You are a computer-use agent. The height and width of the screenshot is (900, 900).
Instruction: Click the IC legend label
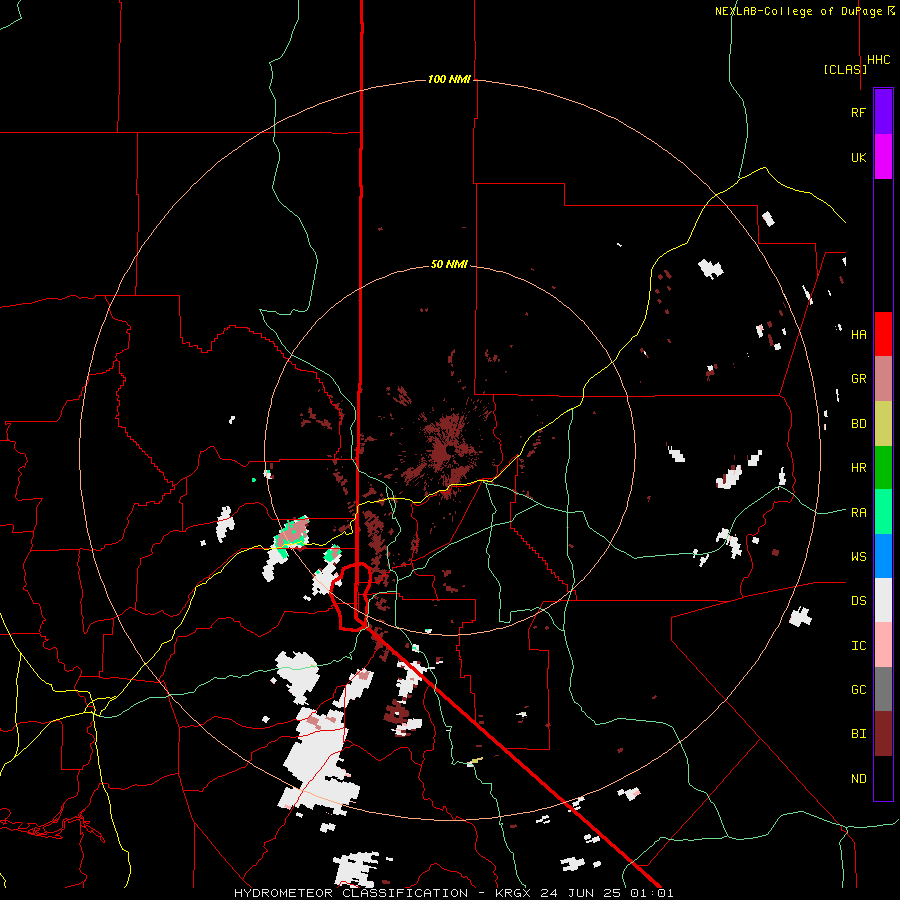(x=858, y=646)
